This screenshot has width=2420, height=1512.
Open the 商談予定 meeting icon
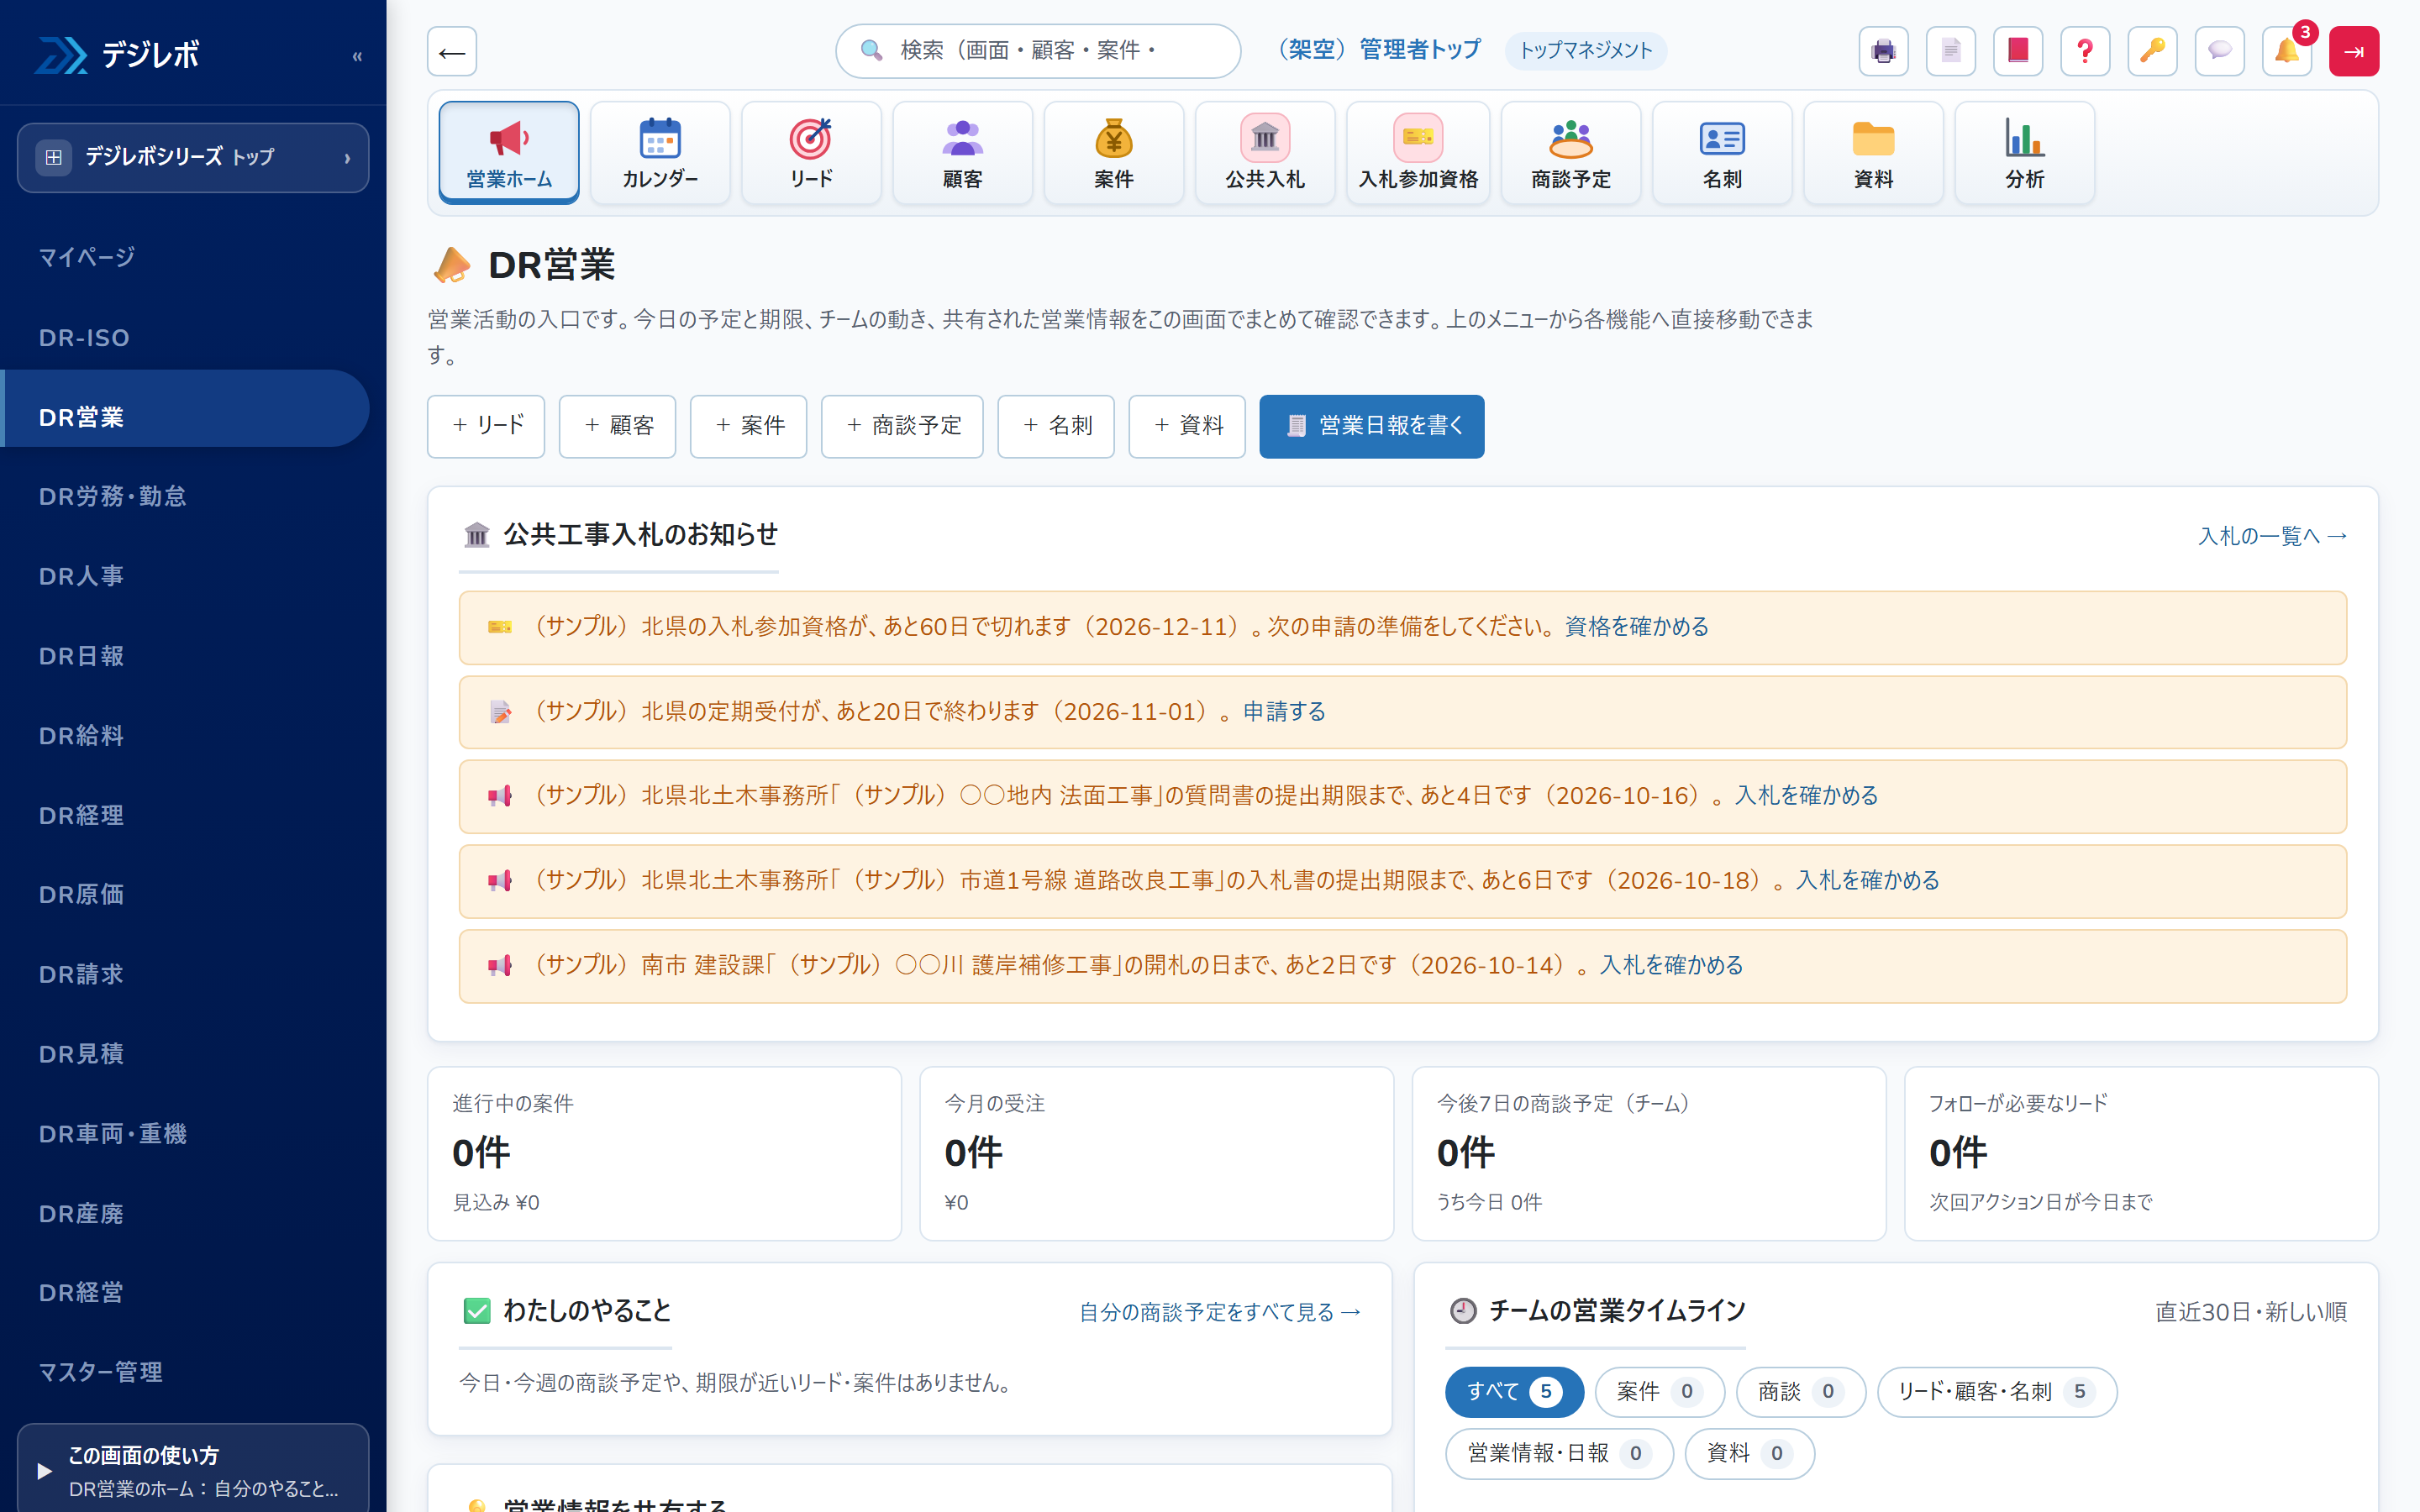[1571, 152]
